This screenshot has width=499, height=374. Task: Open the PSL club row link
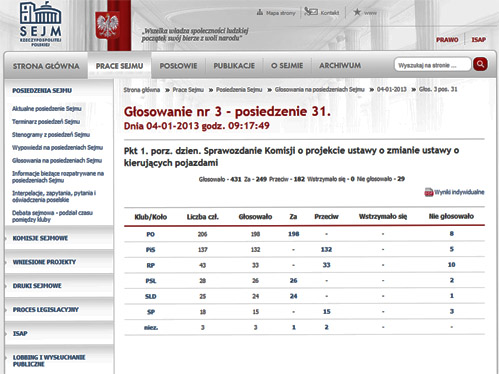[151, 281]
